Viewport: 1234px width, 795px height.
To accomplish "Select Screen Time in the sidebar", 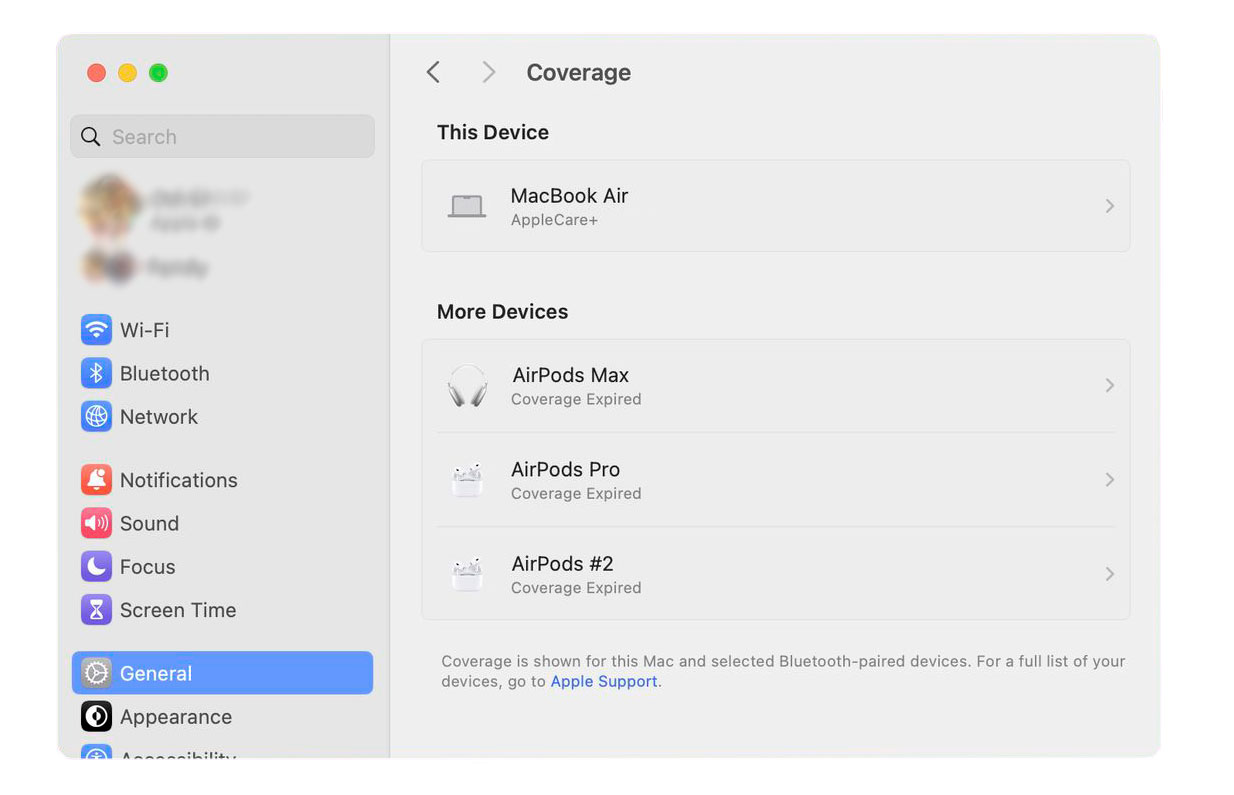I will [x=222, y=610].
